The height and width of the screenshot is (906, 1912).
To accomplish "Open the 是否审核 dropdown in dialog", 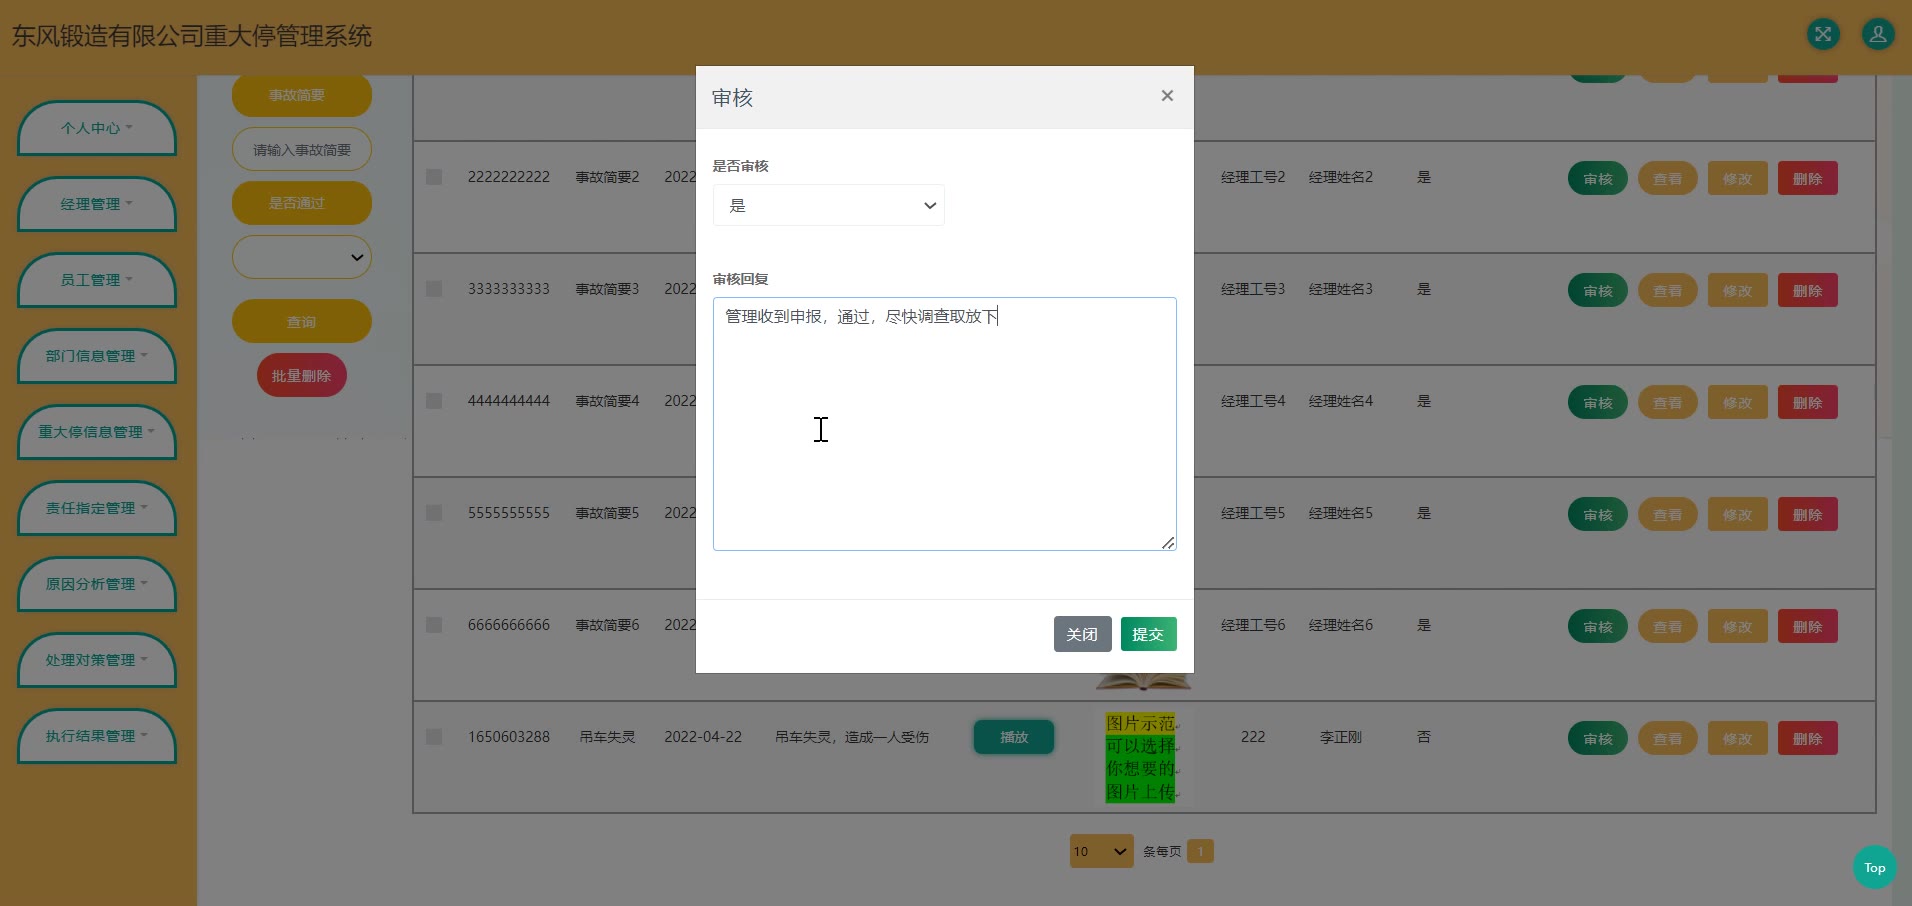I will [x=828, y=206].
